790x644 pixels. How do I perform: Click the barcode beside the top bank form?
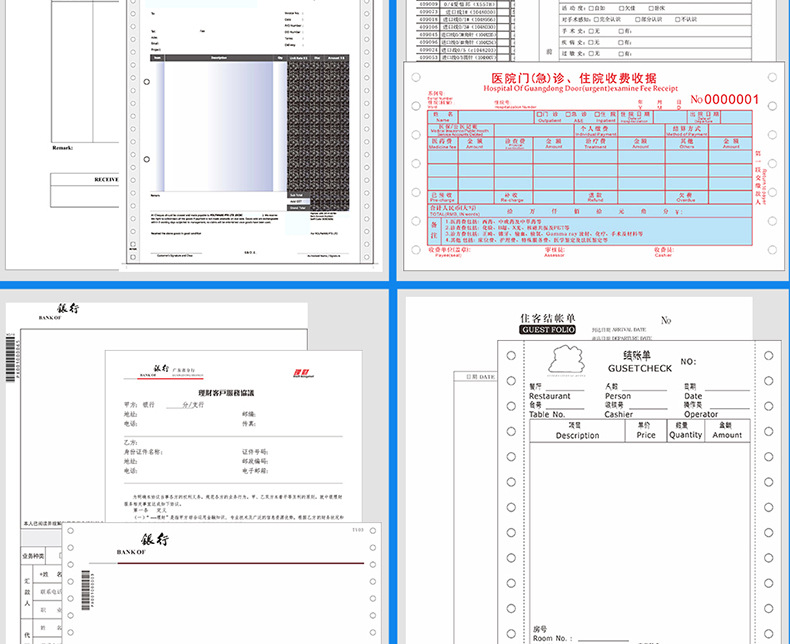11,358
